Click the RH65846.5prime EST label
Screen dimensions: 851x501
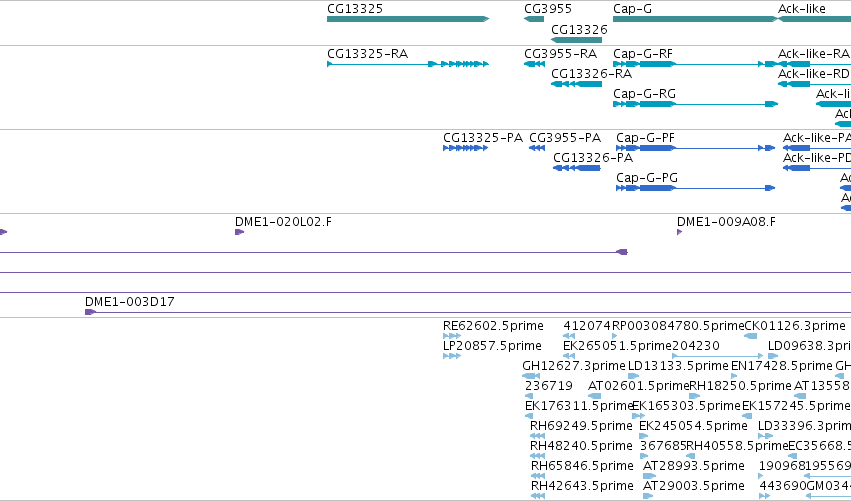click(582, 466)
